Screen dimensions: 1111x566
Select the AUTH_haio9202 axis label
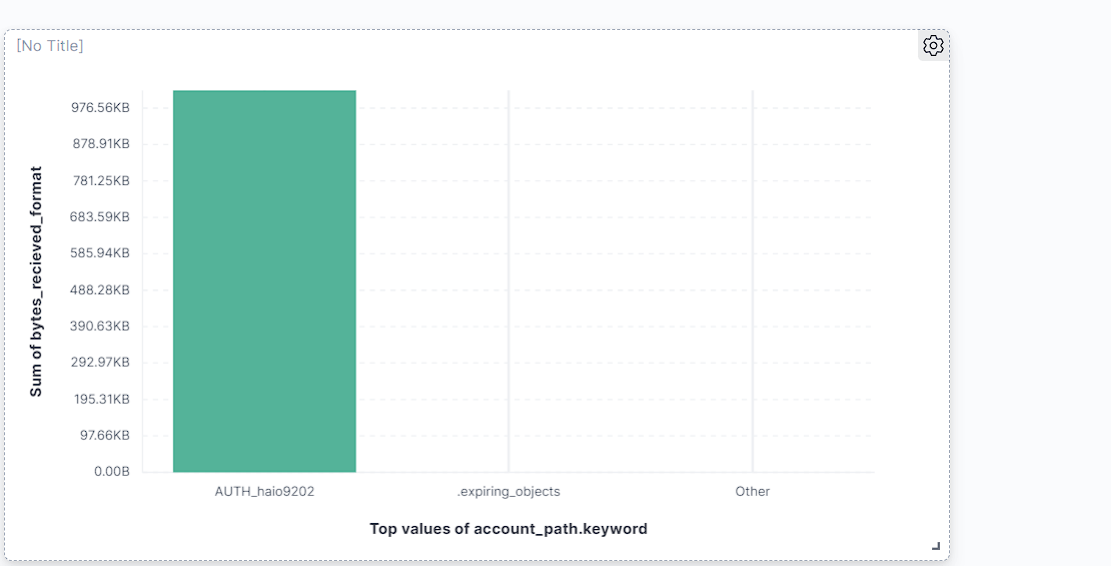pyautogui.click(x=264, y=492)
